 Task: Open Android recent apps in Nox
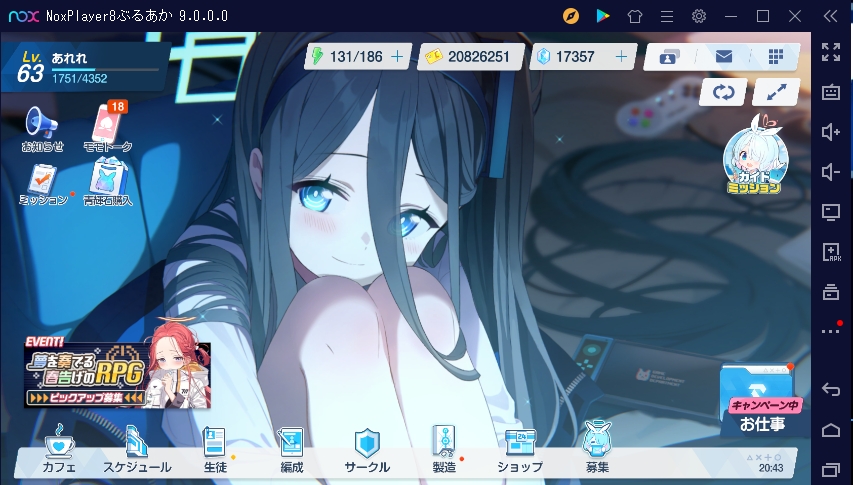831,469
